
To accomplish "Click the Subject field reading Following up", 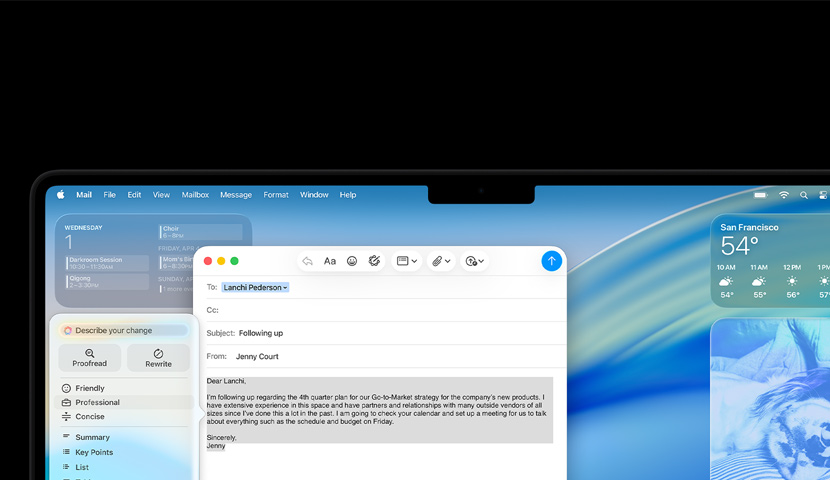I will click(385, 333).
